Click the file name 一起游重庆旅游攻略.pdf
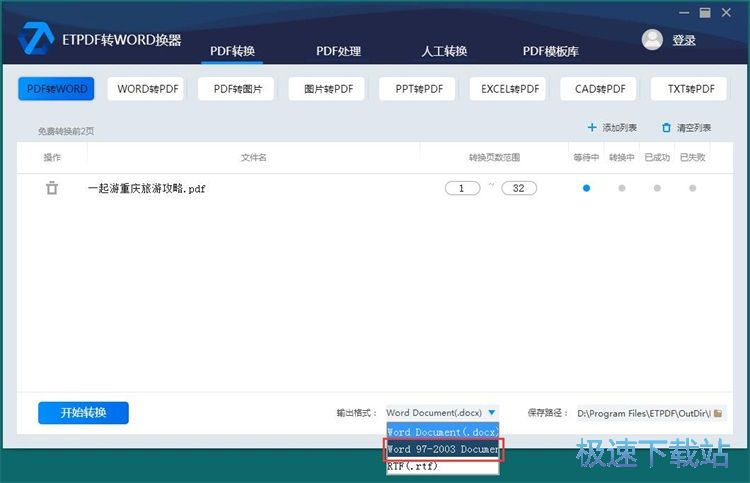Viewport: 750px width, 483px height. (146, 188)
